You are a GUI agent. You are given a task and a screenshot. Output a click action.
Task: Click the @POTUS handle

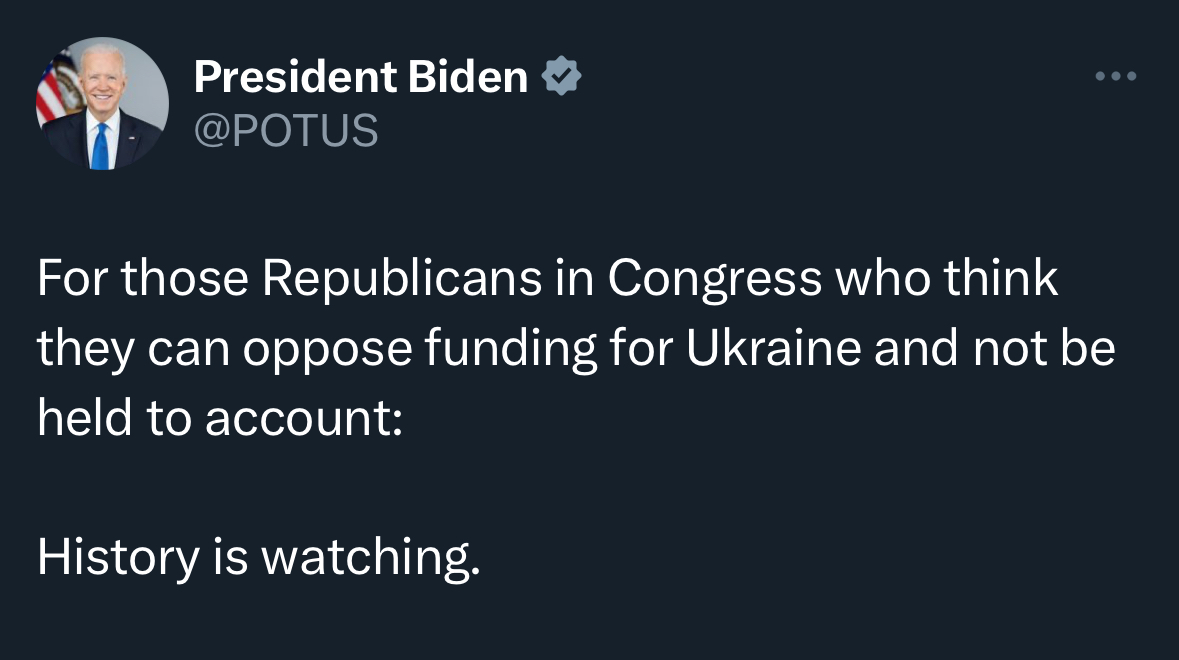click(285, 130)
